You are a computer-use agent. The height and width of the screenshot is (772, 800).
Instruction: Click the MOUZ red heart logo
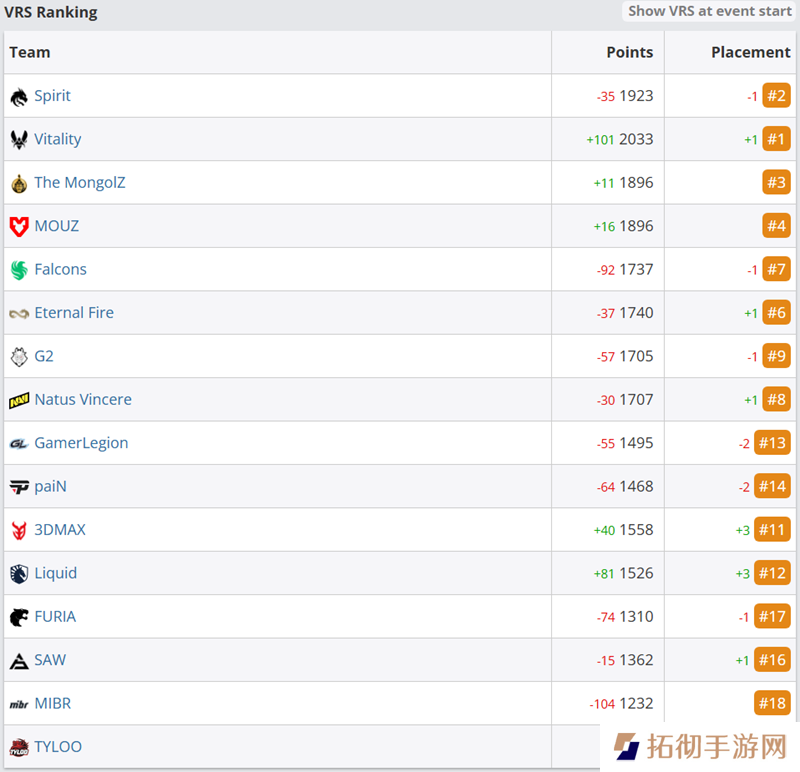19,227
